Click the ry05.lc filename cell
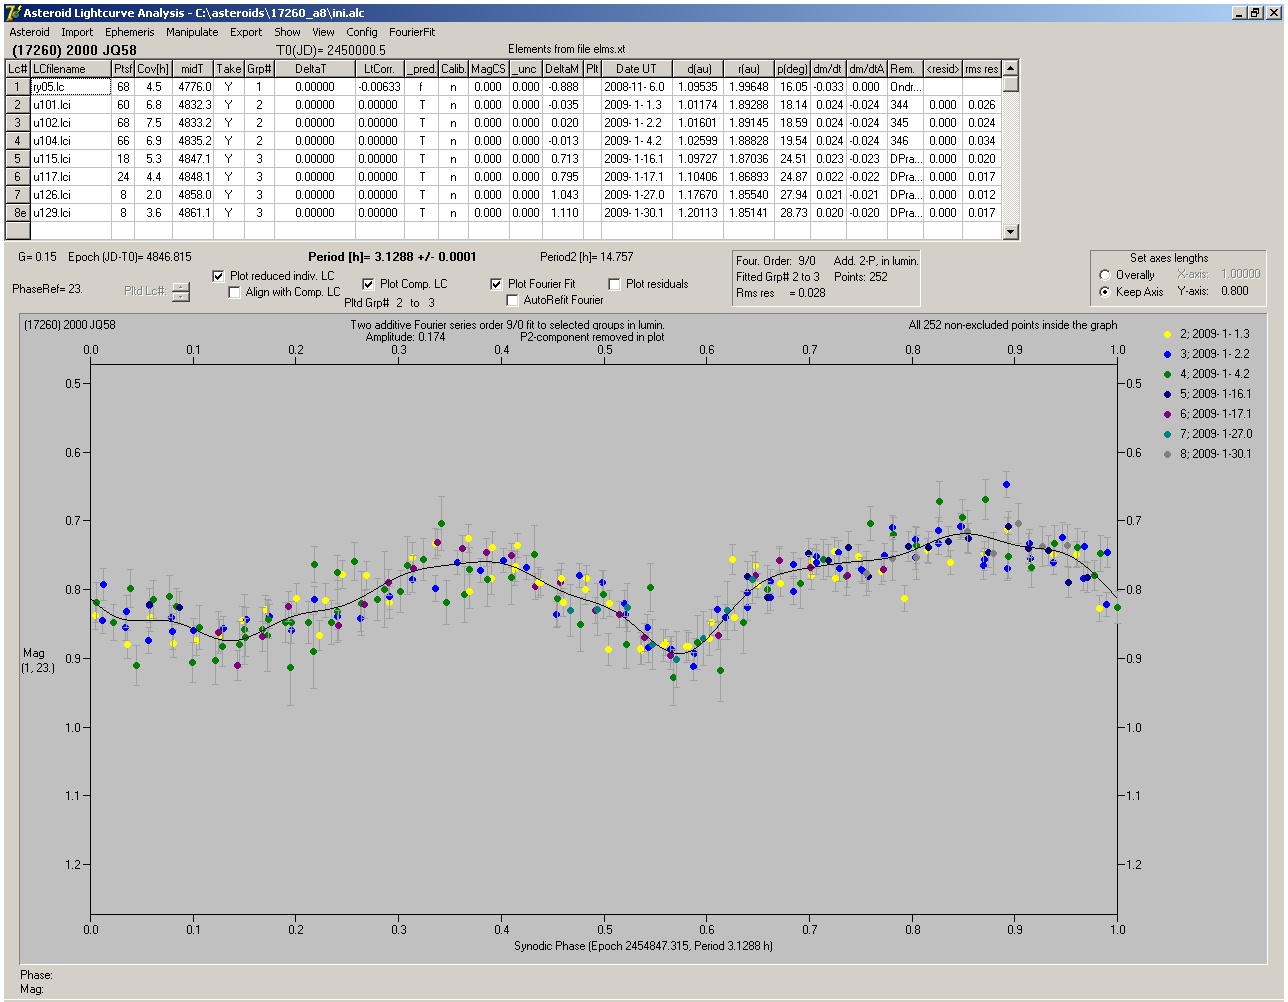This screenshot has height=1002, width=1288. tap(70, 87)
